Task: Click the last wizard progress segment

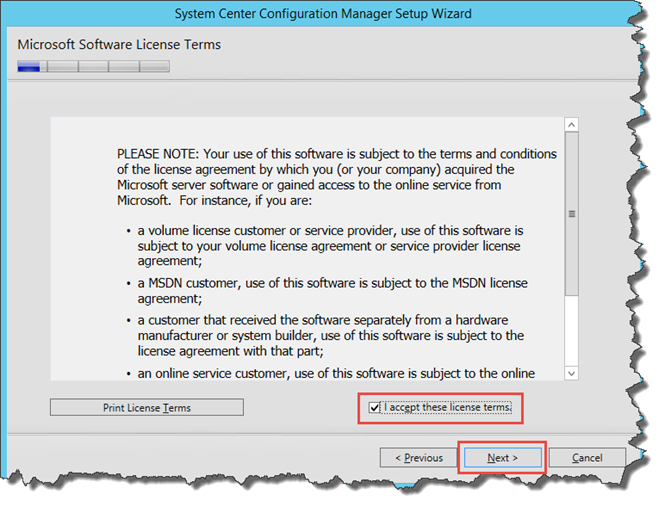Action: pos(154,67)
